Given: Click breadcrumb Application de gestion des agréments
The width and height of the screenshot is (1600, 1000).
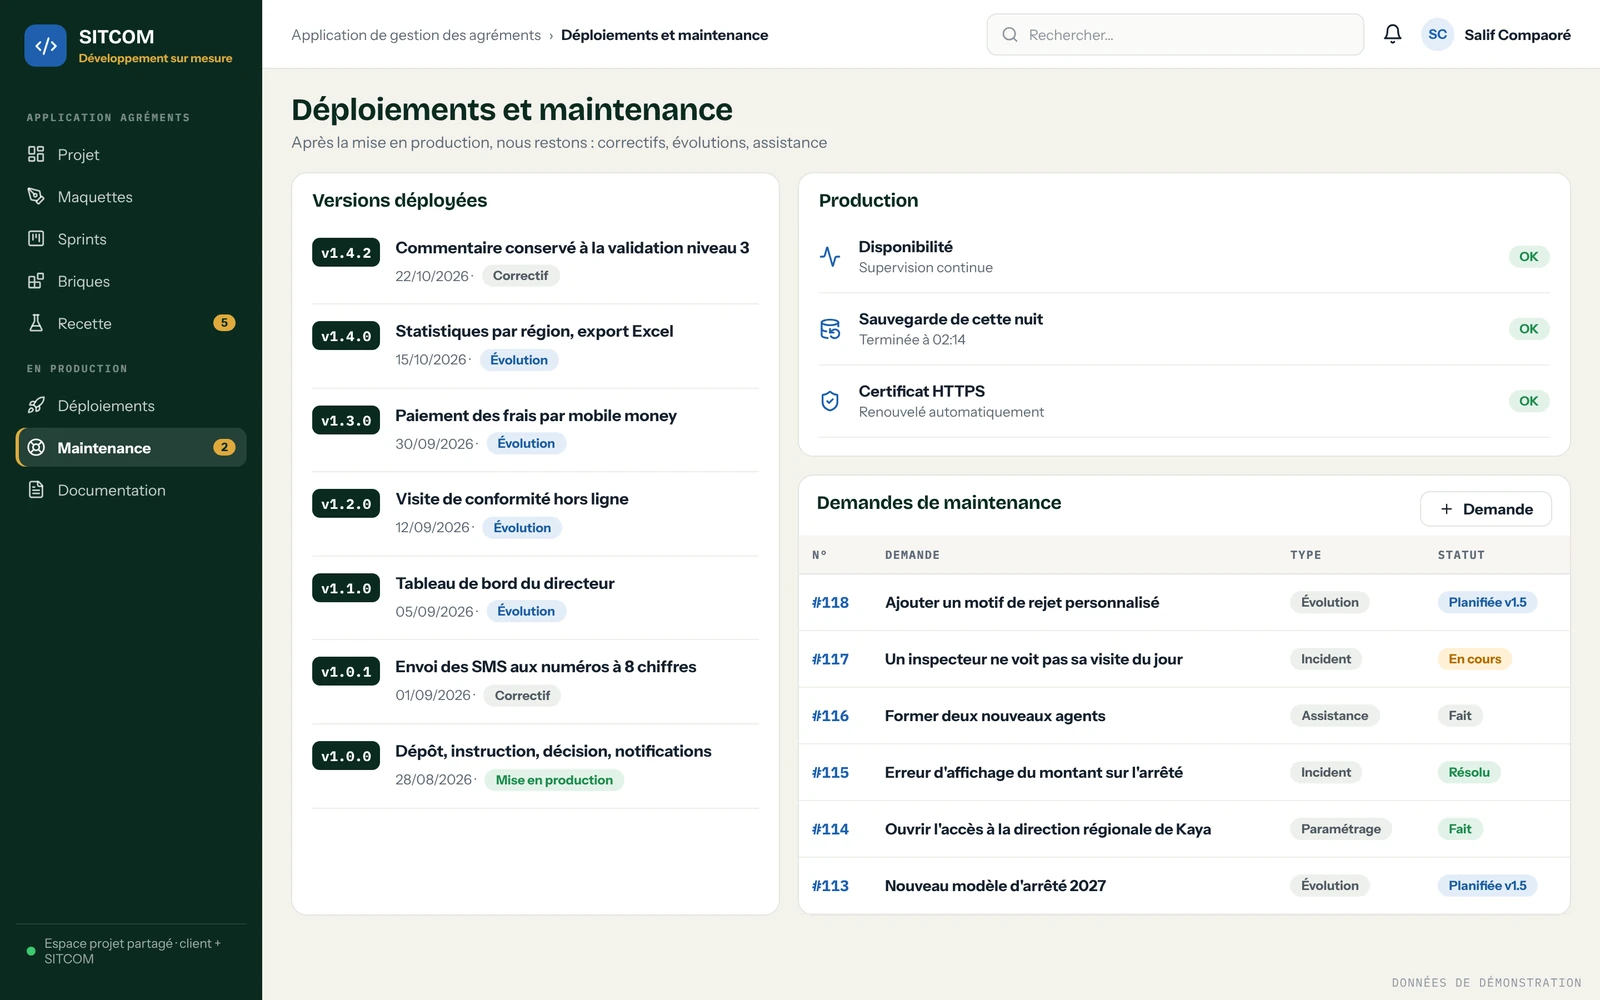Looking at the screenshot, I should [x=416, y=35].
